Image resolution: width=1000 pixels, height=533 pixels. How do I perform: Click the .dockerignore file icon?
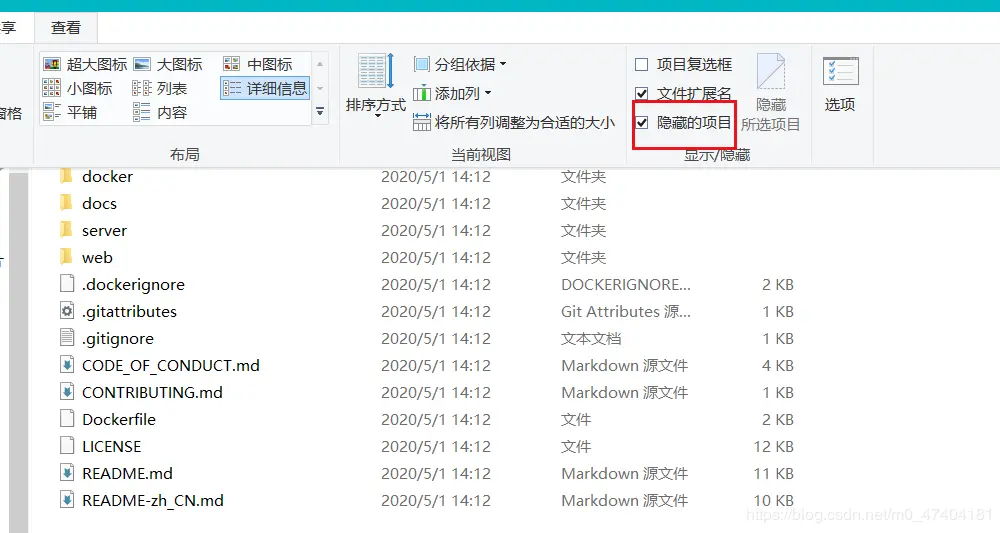(66, 284)
